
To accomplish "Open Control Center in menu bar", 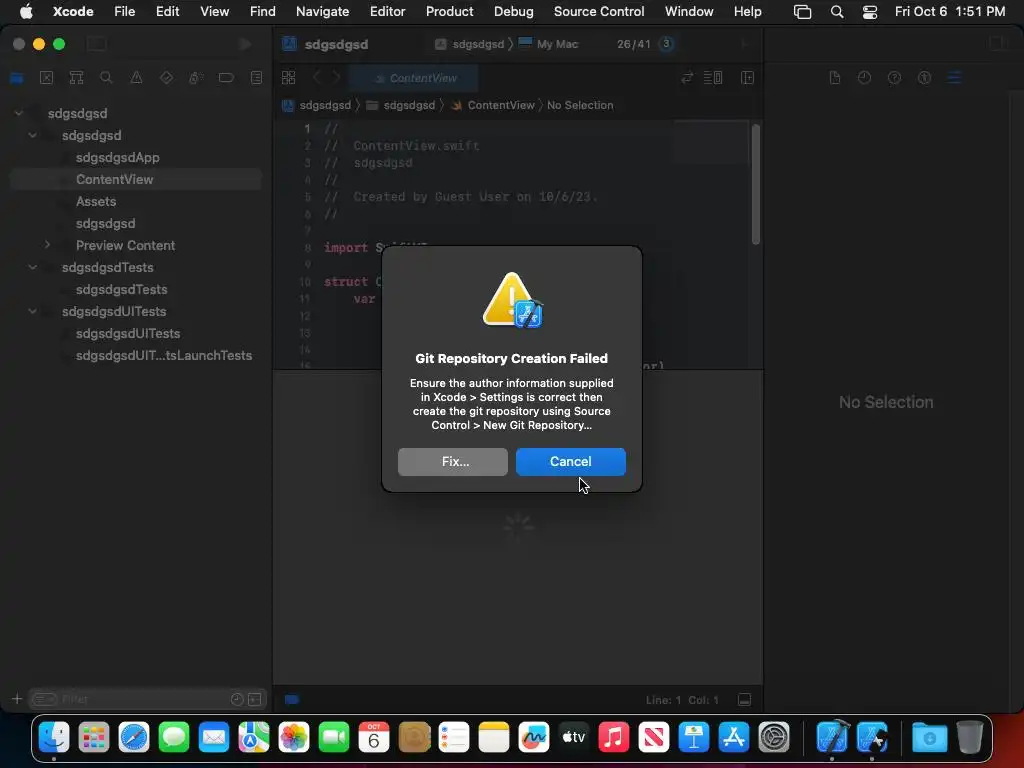I will 869,11.
